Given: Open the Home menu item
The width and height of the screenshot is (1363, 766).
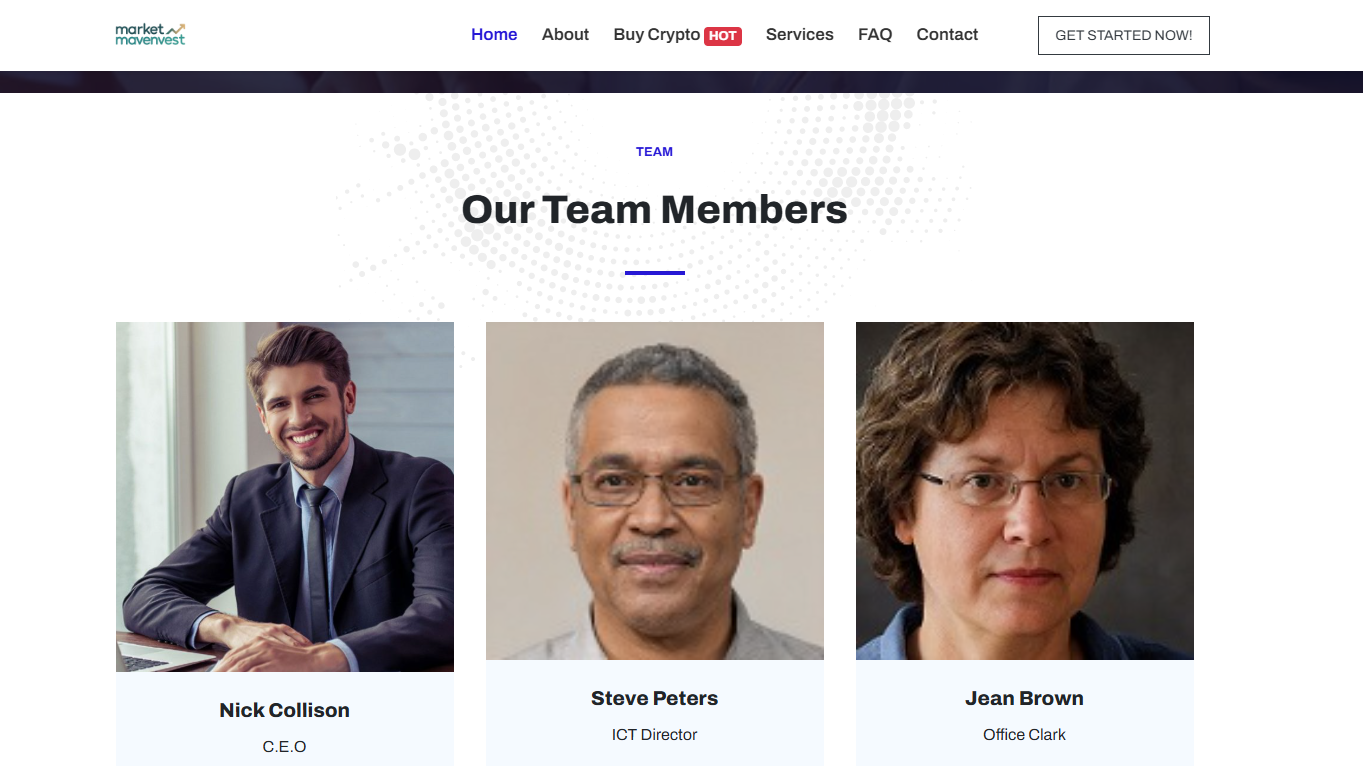Looking at the screenshot, I should [x=494, y=35].
